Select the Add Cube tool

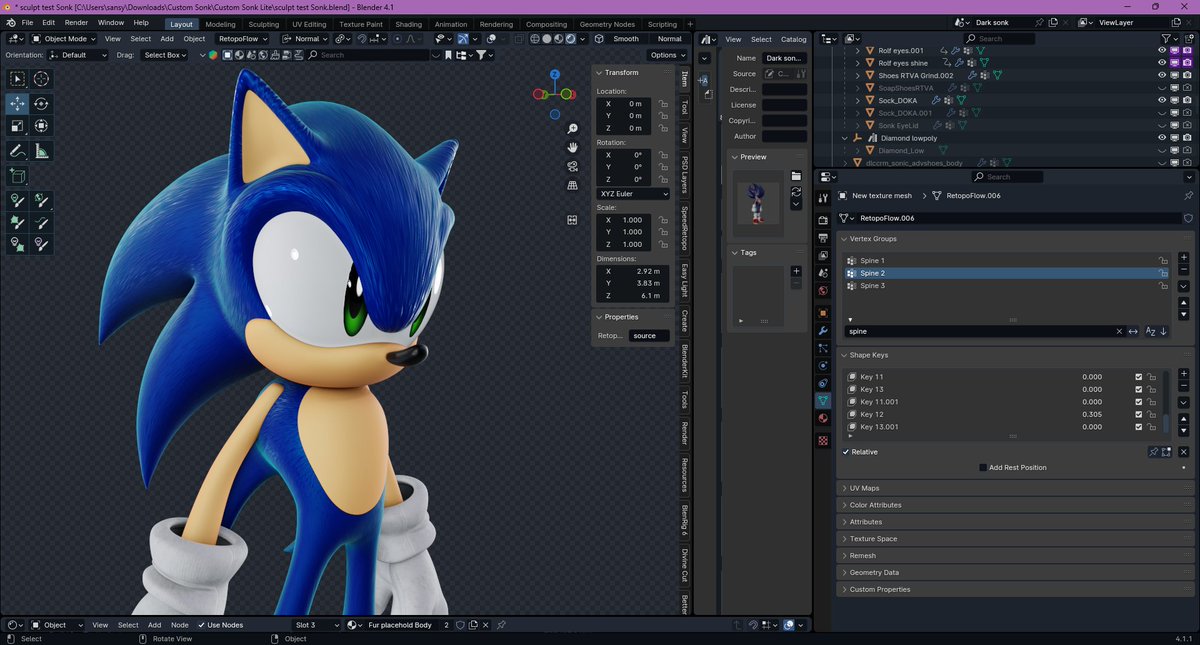tap(18, 176)
